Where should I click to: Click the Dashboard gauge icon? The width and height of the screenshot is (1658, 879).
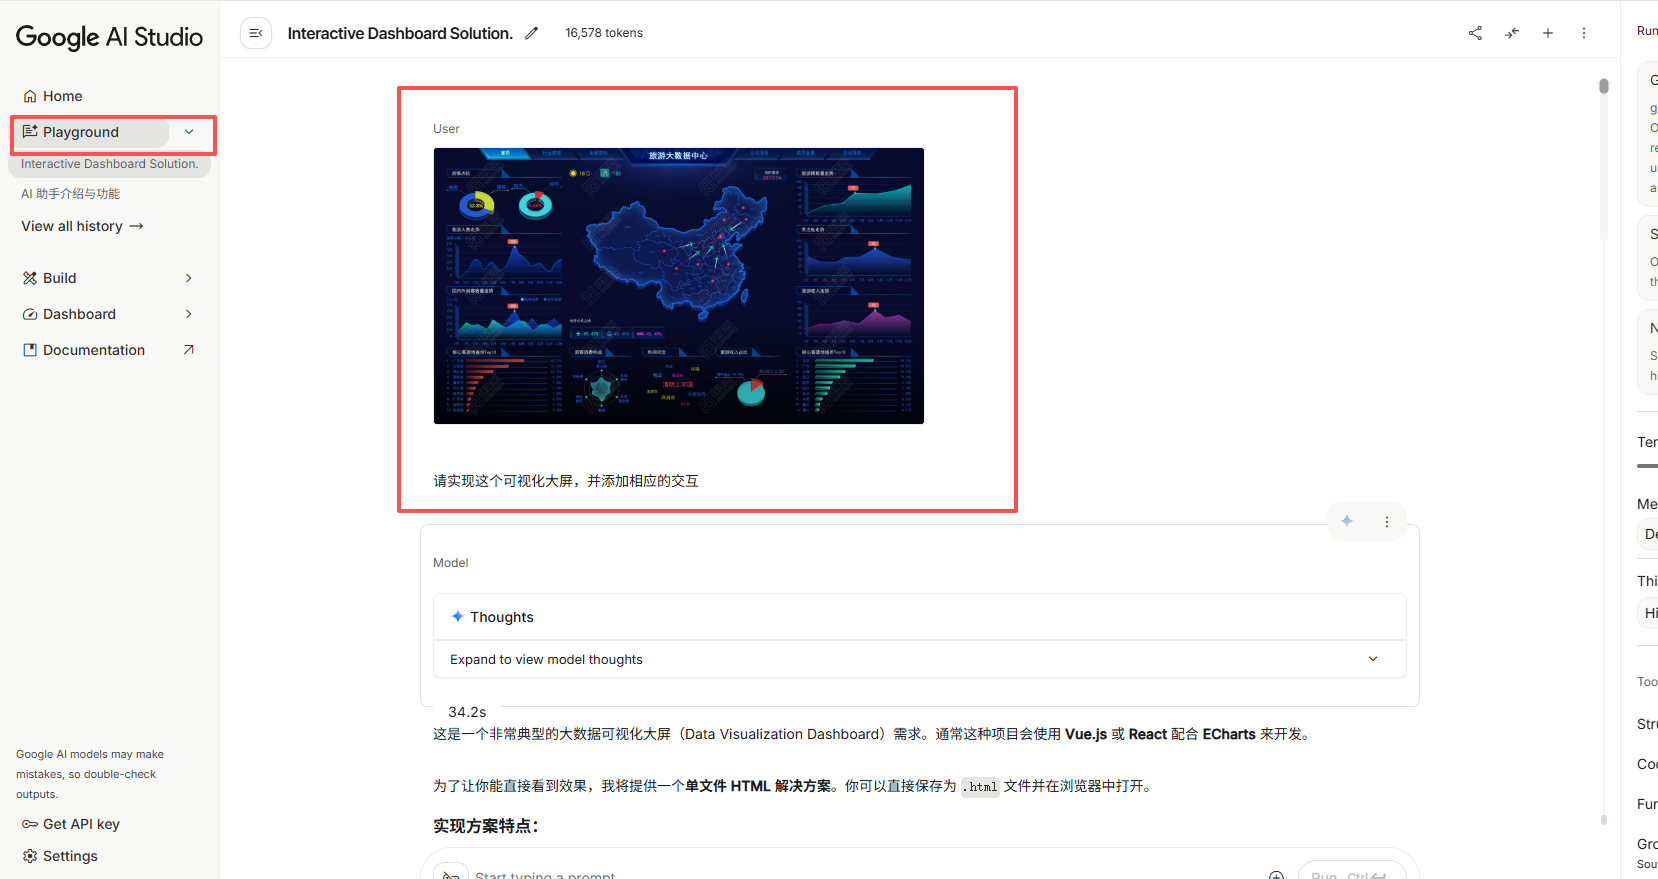pyautogui.click(x=30, y=314)
